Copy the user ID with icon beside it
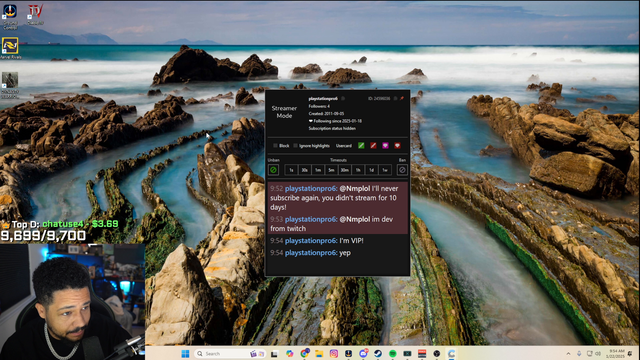Image resolution: width=640 pixels, height=360 pixels. (395, 98)
